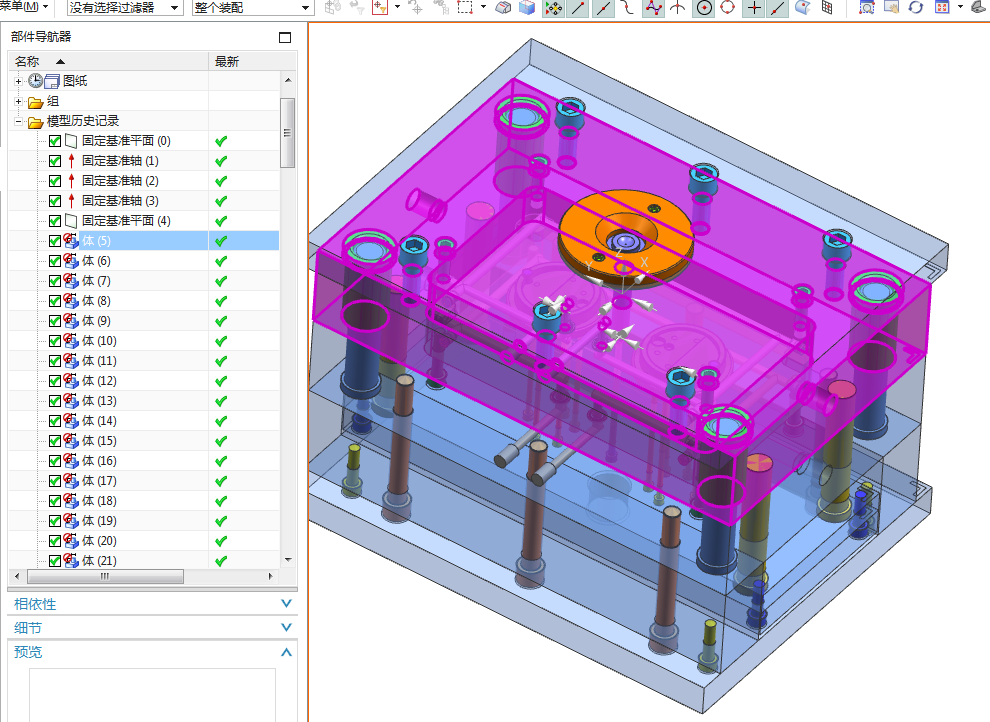
Task: Click the rectangle selection tool icon
Action: (465, 8)
